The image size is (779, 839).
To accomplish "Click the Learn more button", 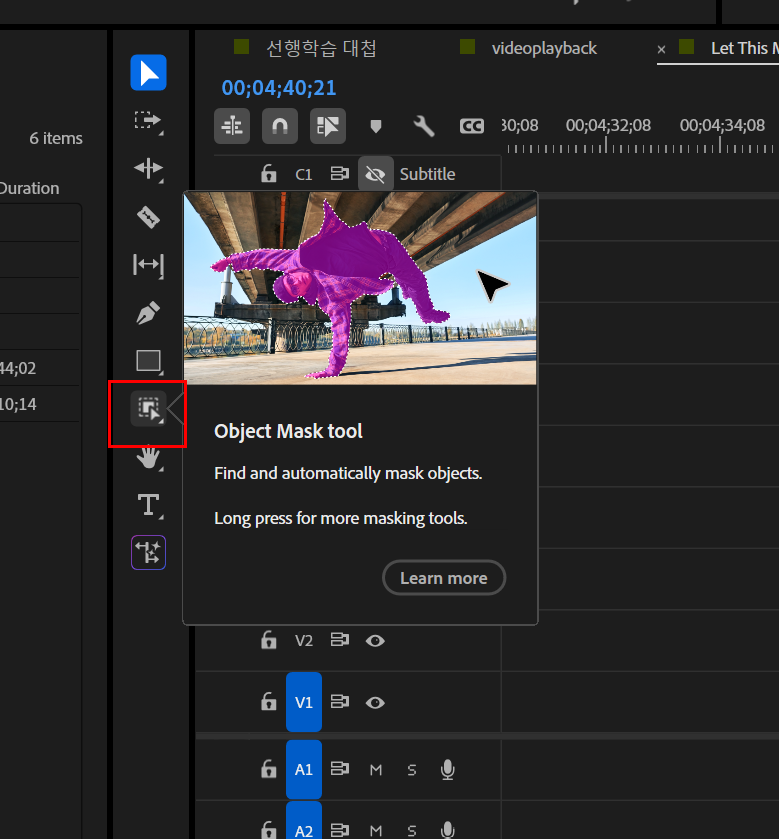I will (x=444, y=578).
